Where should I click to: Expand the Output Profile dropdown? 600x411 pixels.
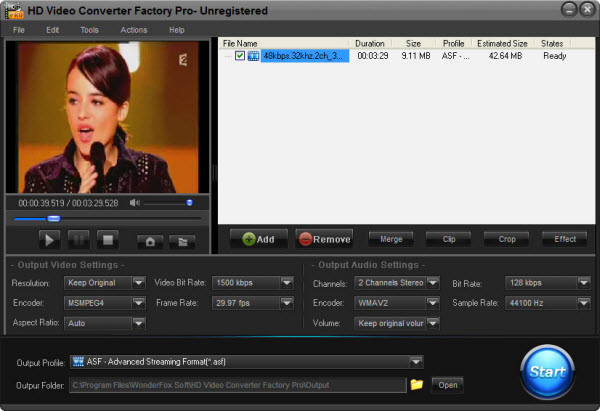pyautogui.click(x=415, y=362)
